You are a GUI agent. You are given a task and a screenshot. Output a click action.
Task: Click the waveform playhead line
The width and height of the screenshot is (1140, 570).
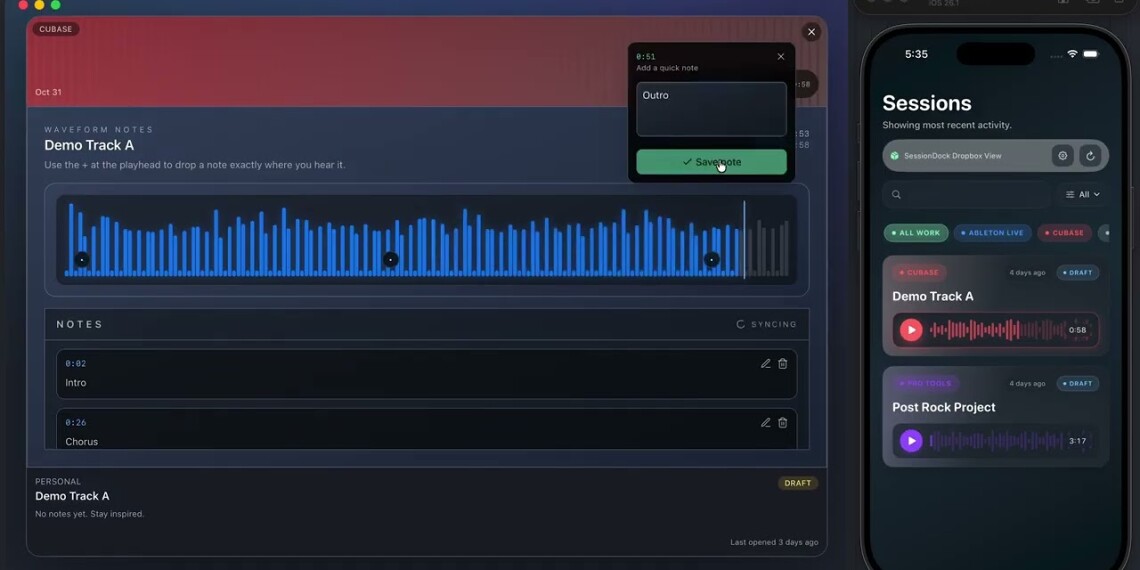(744, 238)
